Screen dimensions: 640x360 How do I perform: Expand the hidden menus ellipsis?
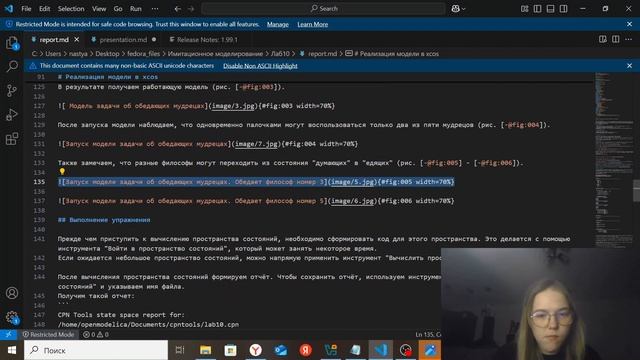pos(155,9)
